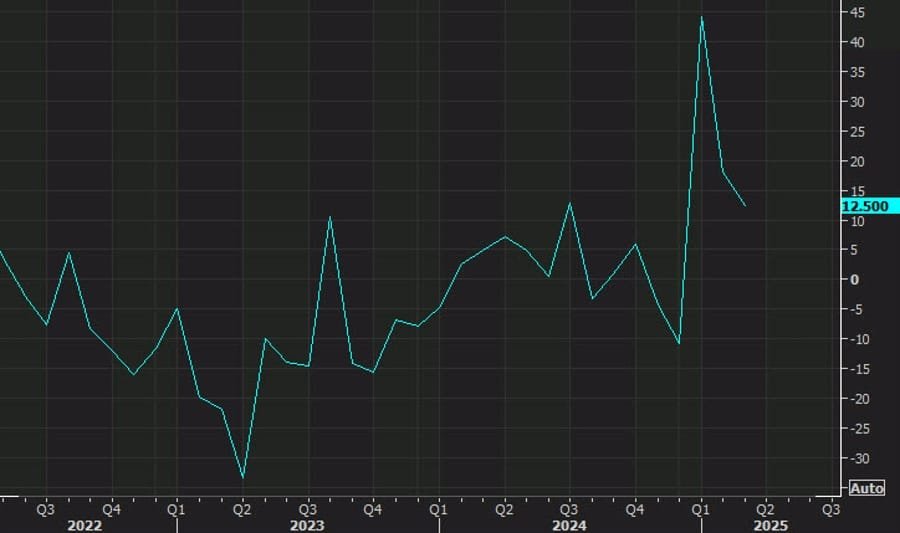Viewport: 900px width, 533px height.
Task: Click the 20 value on the y-axis
Action: (859, 162)
